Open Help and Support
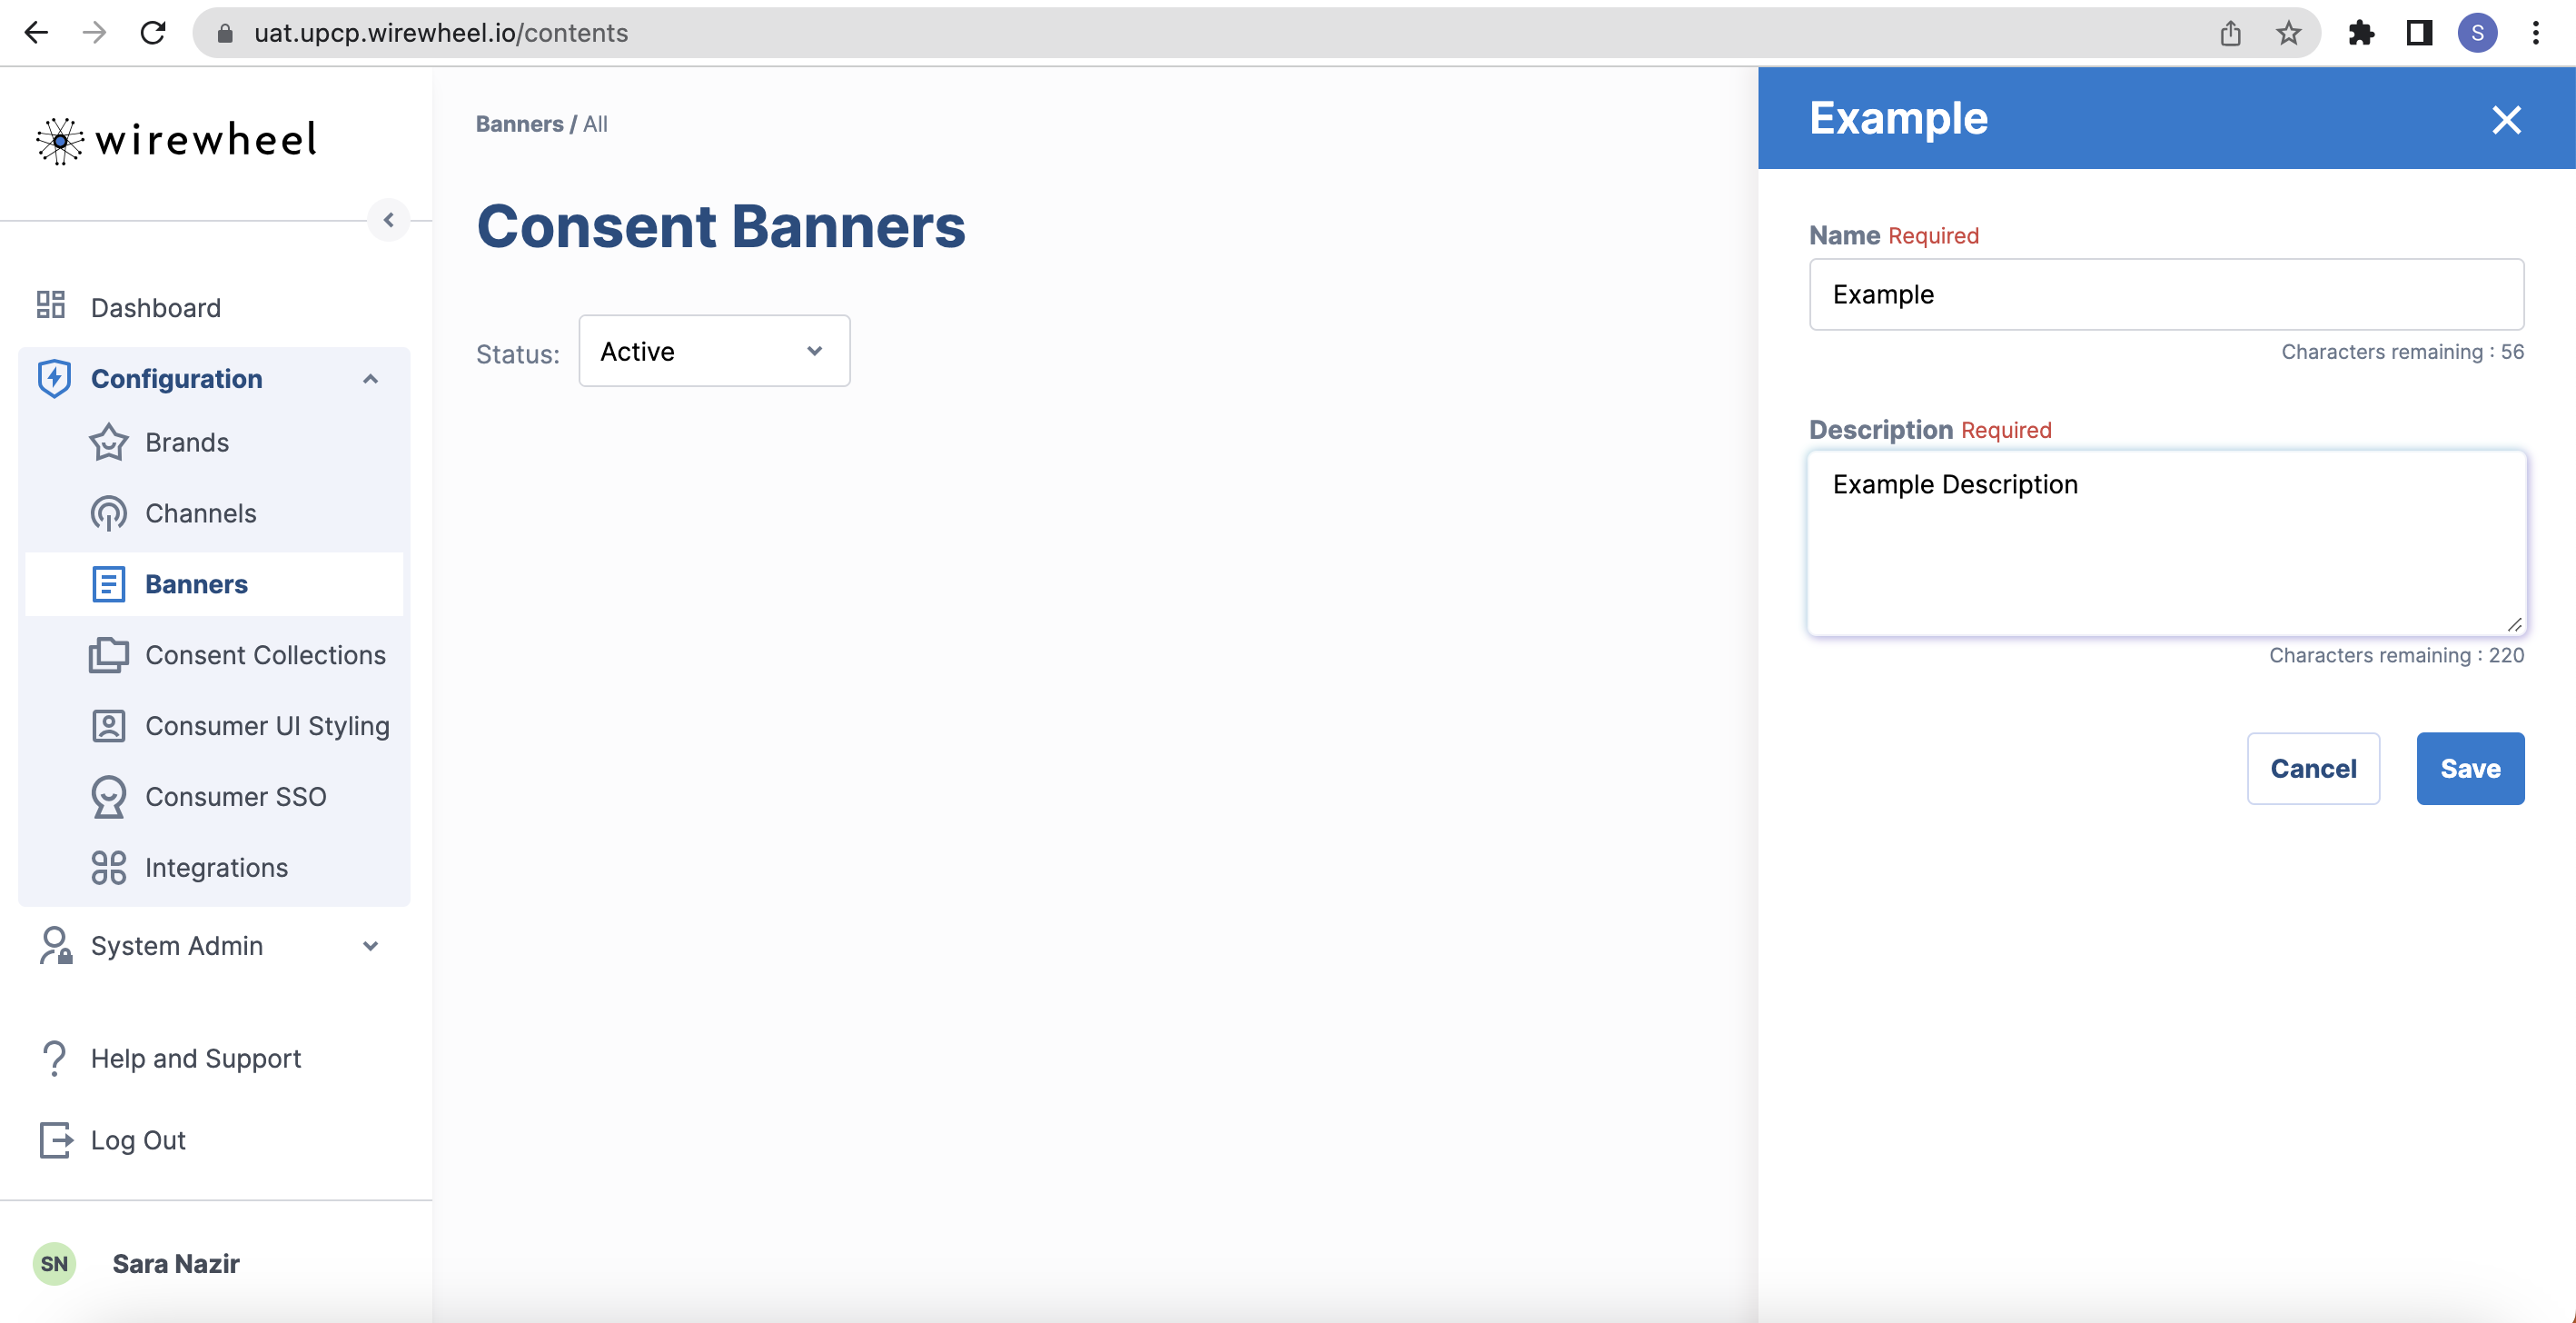 click(x=195, y=1058)
